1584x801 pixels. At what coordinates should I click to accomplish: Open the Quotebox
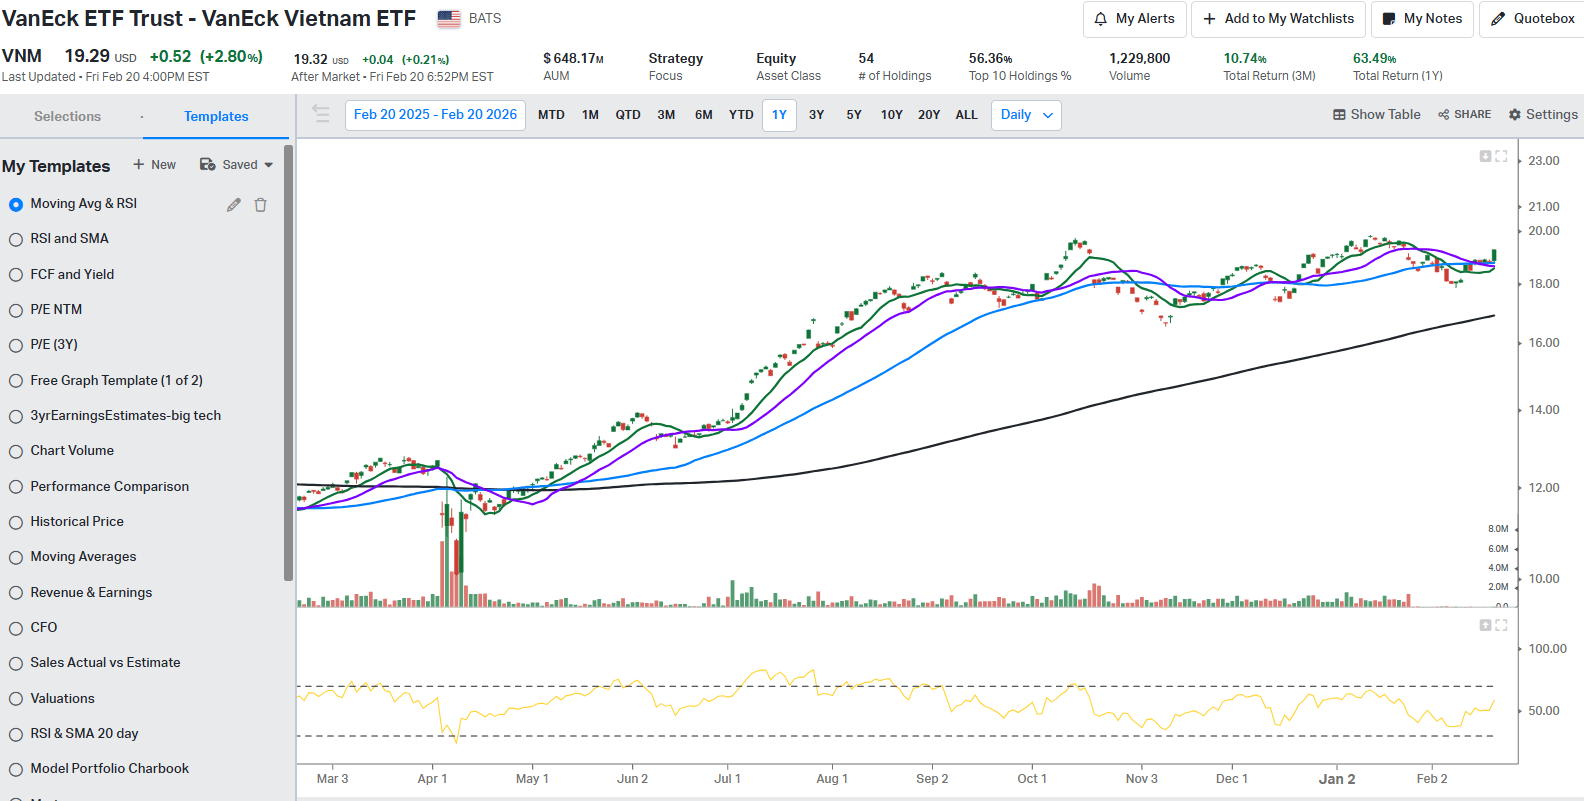(1533, 19)
